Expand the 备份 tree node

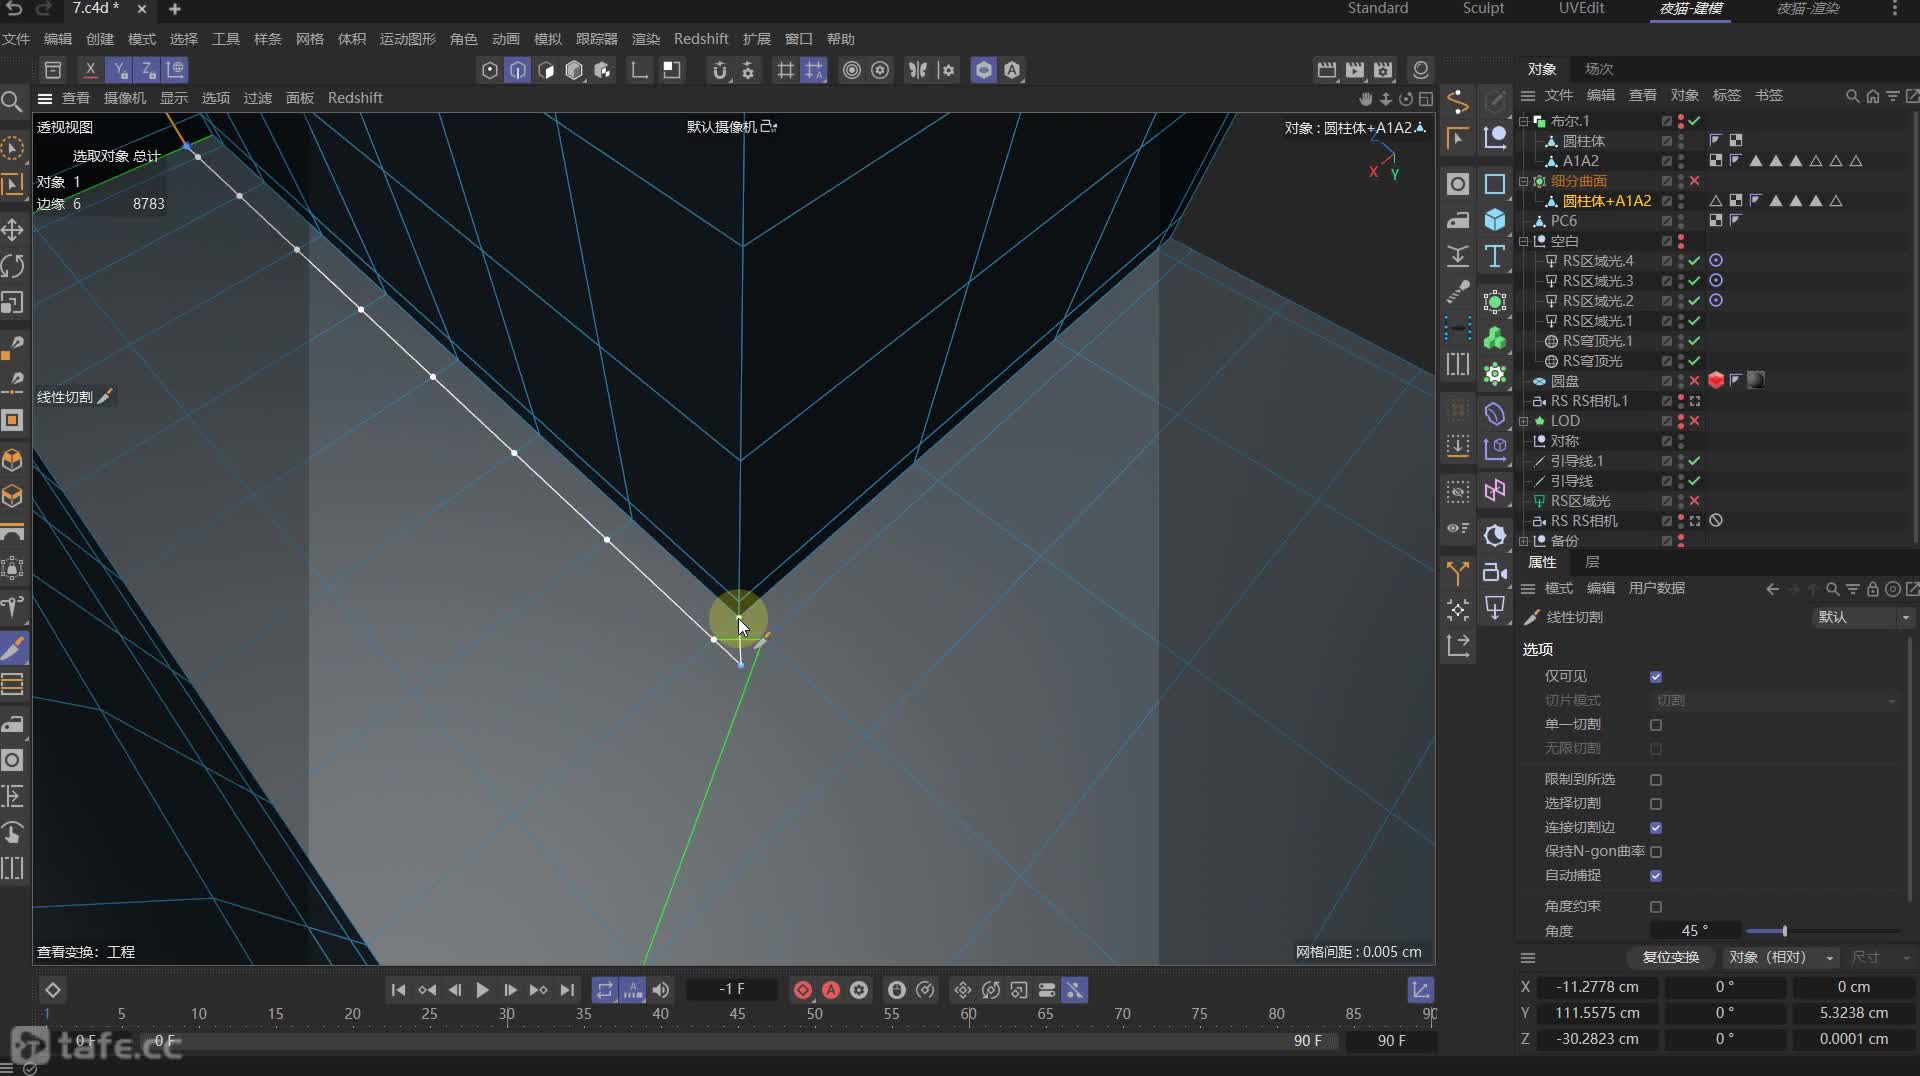coord(1524,541)
